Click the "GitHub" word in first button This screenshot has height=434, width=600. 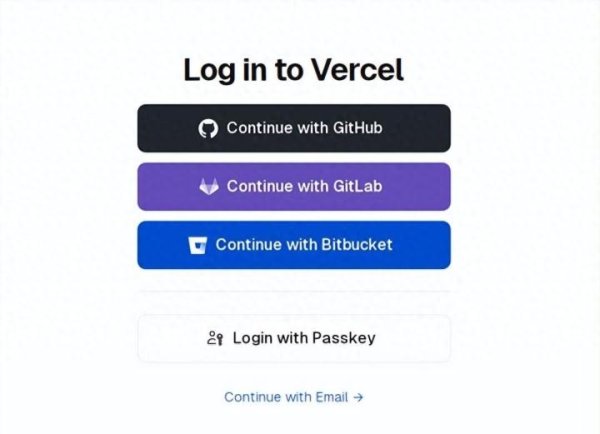click(357, 128)
